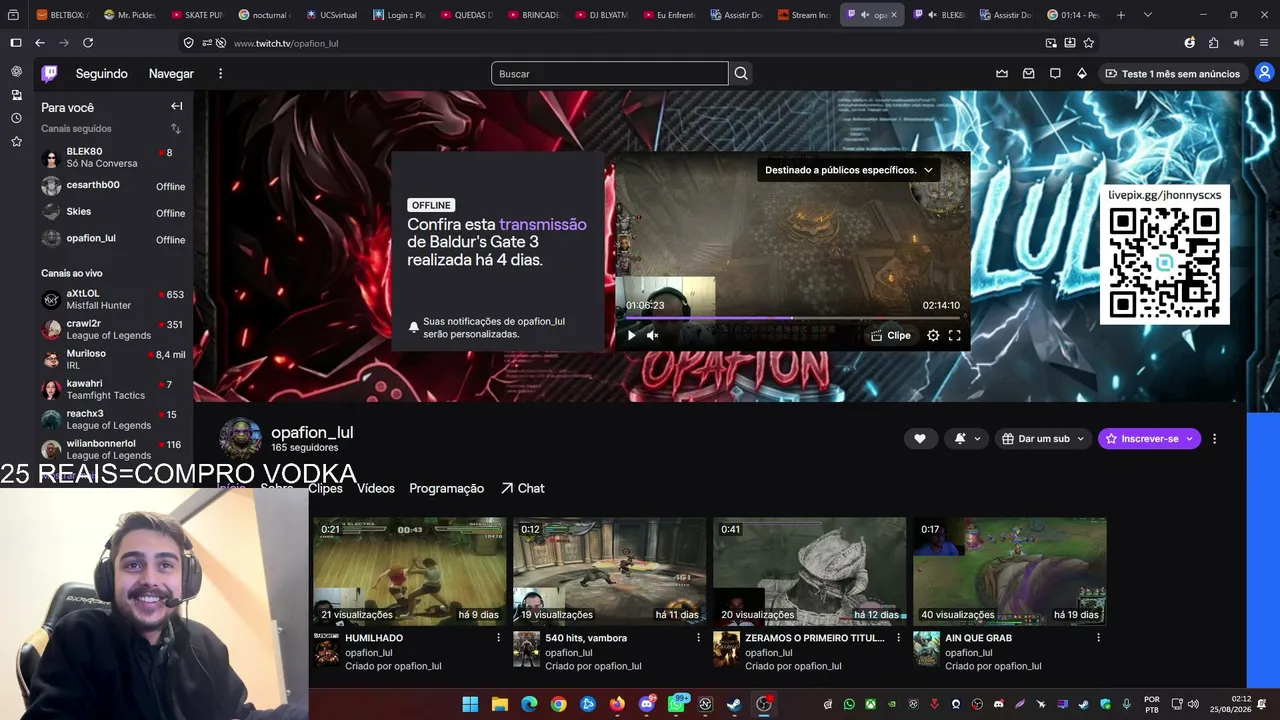Go back in browser history

coord(40,43)
